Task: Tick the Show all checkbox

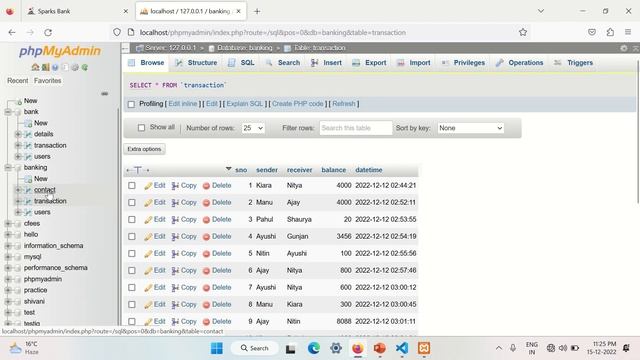Action: (141, 128)
